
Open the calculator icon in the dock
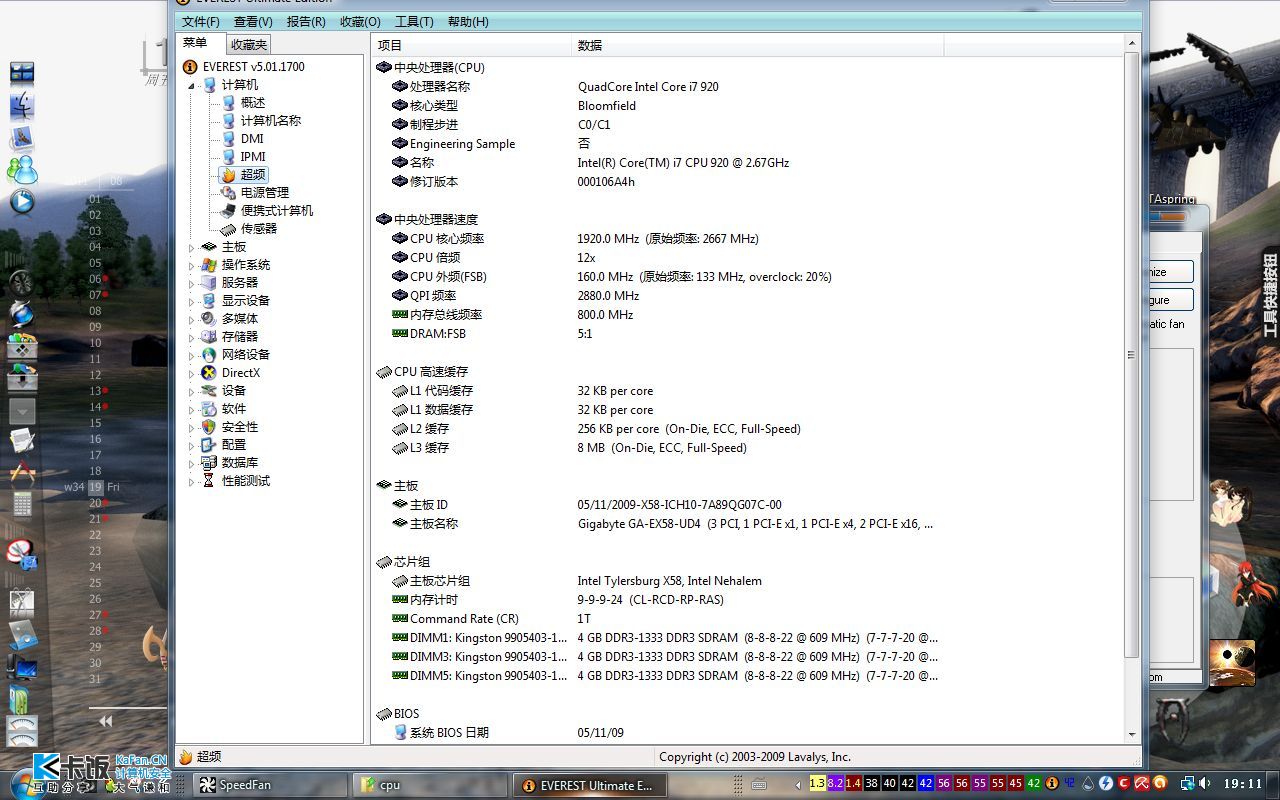click(x=22, y=504)
